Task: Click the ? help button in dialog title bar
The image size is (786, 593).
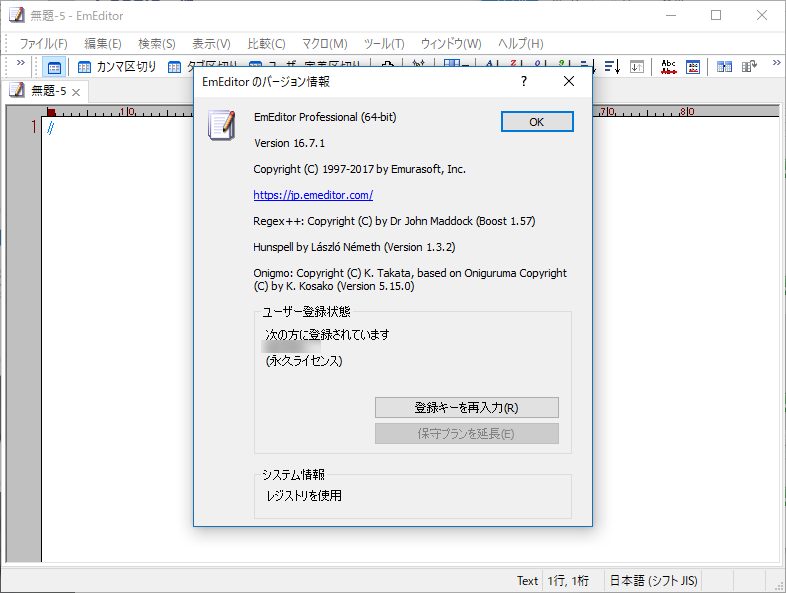Action: (x=524, y=81)
